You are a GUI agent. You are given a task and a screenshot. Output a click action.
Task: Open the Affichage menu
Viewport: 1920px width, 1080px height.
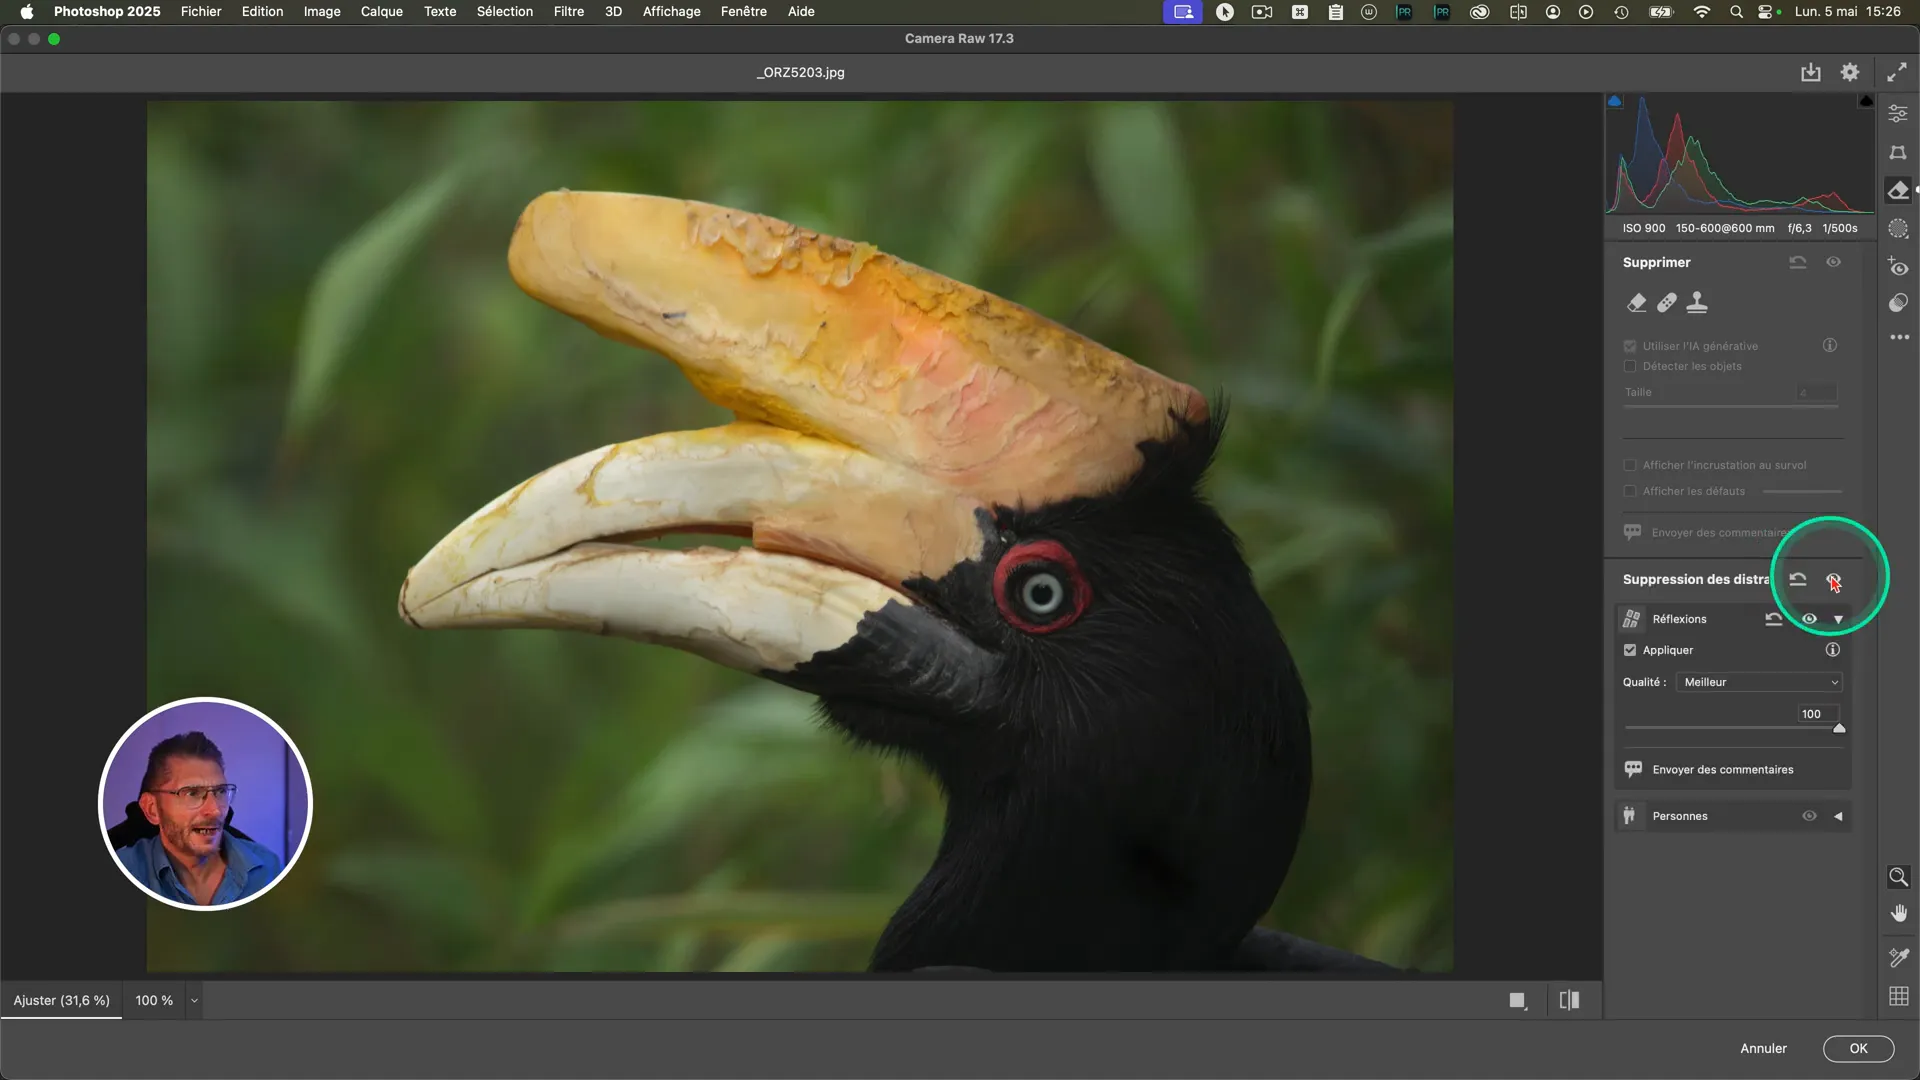tap(672, 12)
